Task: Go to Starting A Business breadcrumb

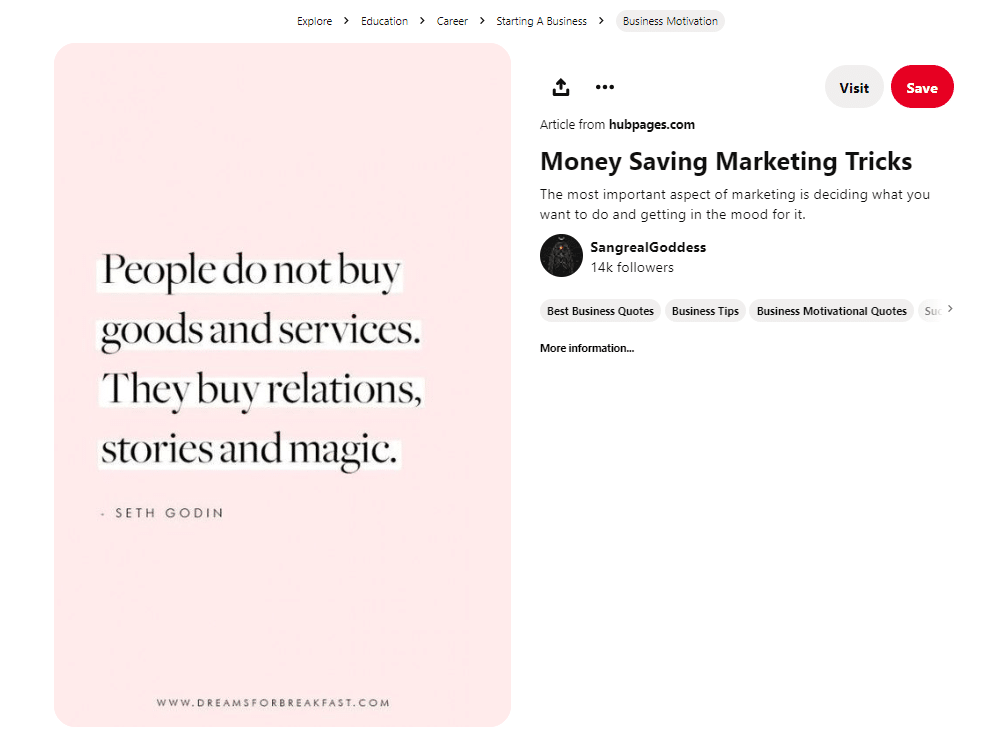Action: tap(541, 21)
